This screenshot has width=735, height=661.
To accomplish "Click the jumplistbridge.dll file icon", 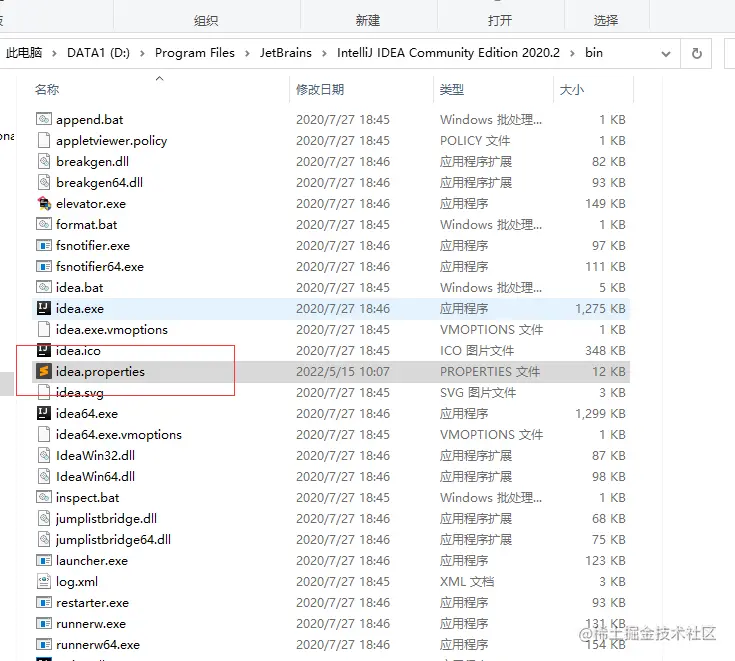I will pyautogui.click(x=44, y=518).
